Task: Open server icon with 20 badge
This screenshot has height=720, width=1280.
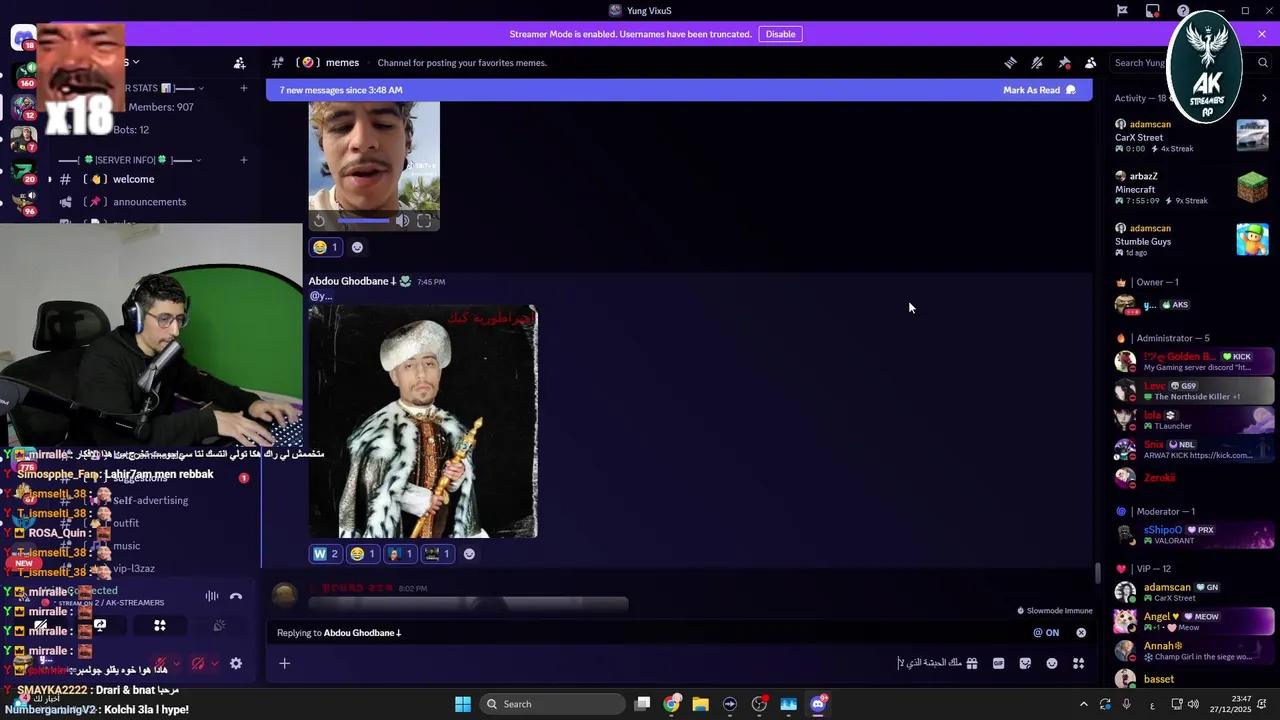Action: tap(23, 171)
